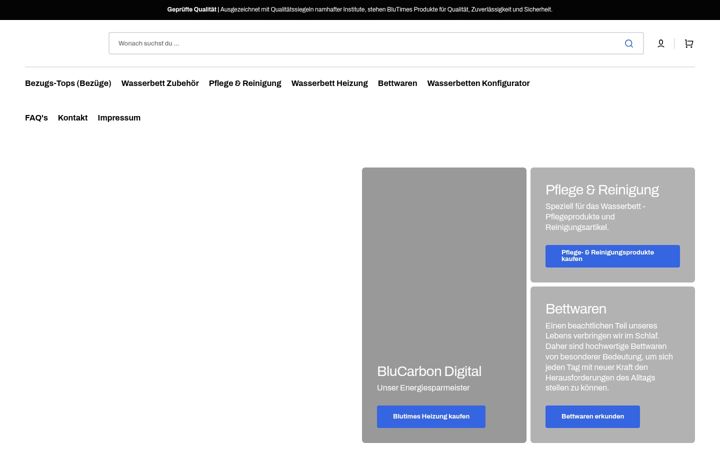
Task: Click Bettwaren erkunden button
Action: click(592, 416)
